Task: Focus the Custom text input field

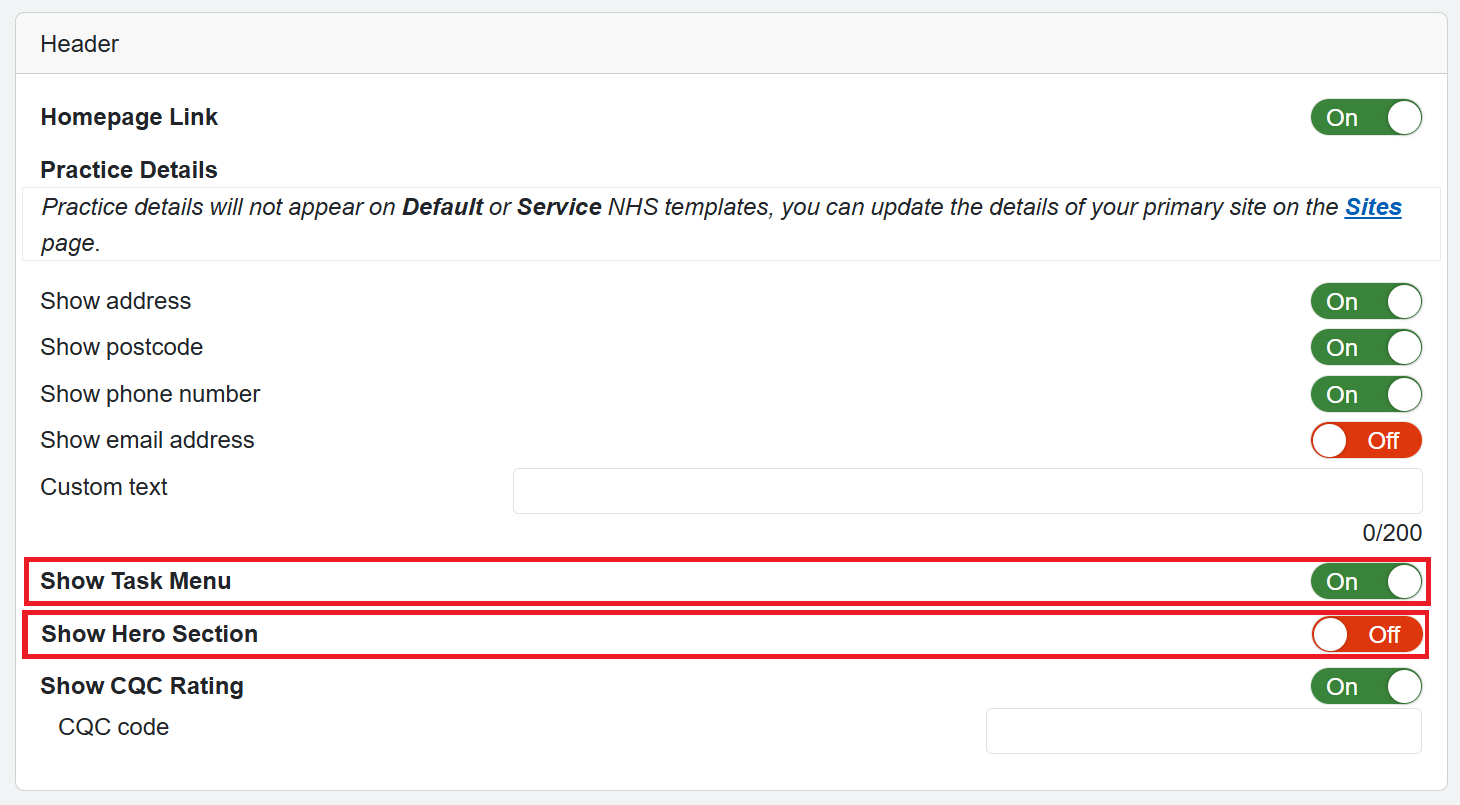Action: pos(967,491)
